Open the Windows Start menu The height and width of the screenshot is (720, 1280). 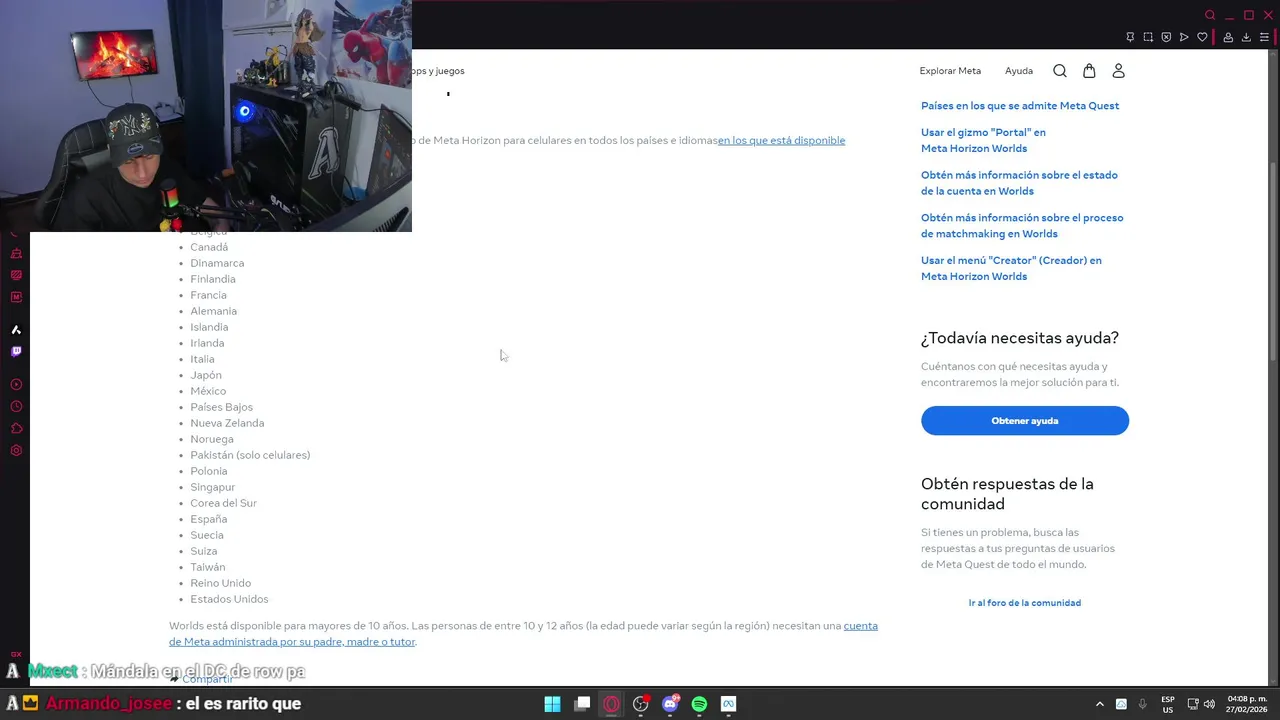point(552,704)
